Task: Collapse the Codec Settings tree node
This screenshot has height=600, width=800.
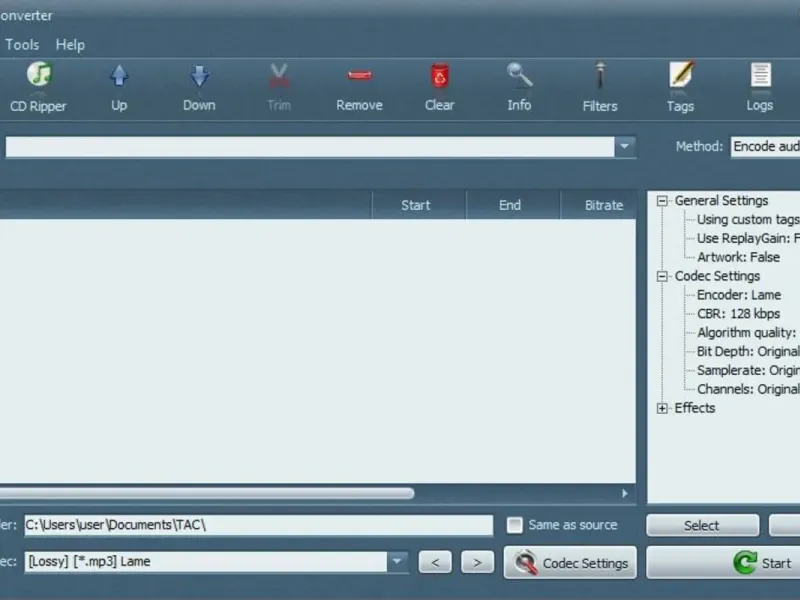Action: click(662, 277)
